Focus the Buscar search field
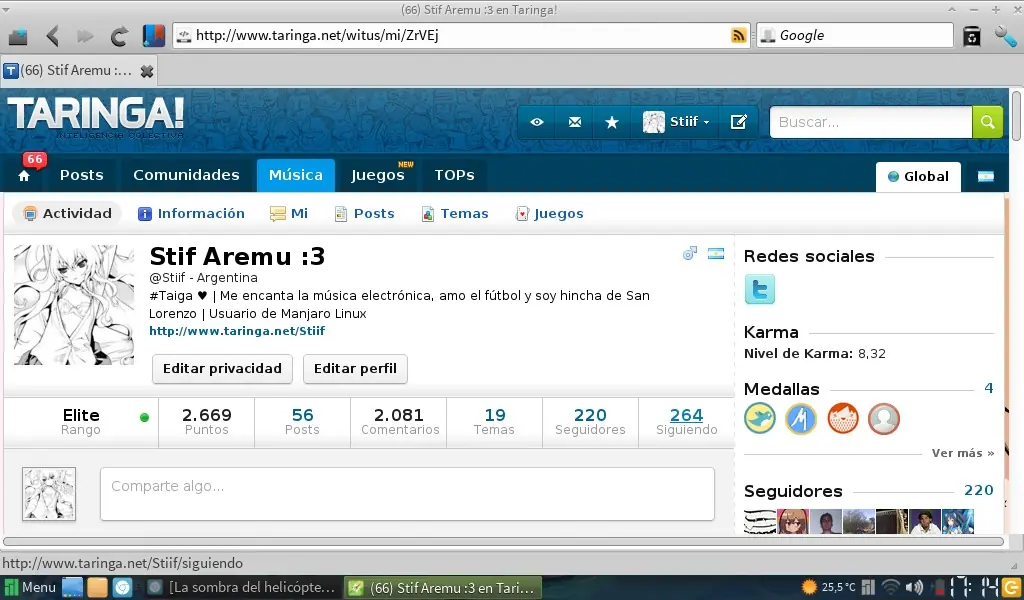This screenshot has height=600, width=1024. [871, 122]
